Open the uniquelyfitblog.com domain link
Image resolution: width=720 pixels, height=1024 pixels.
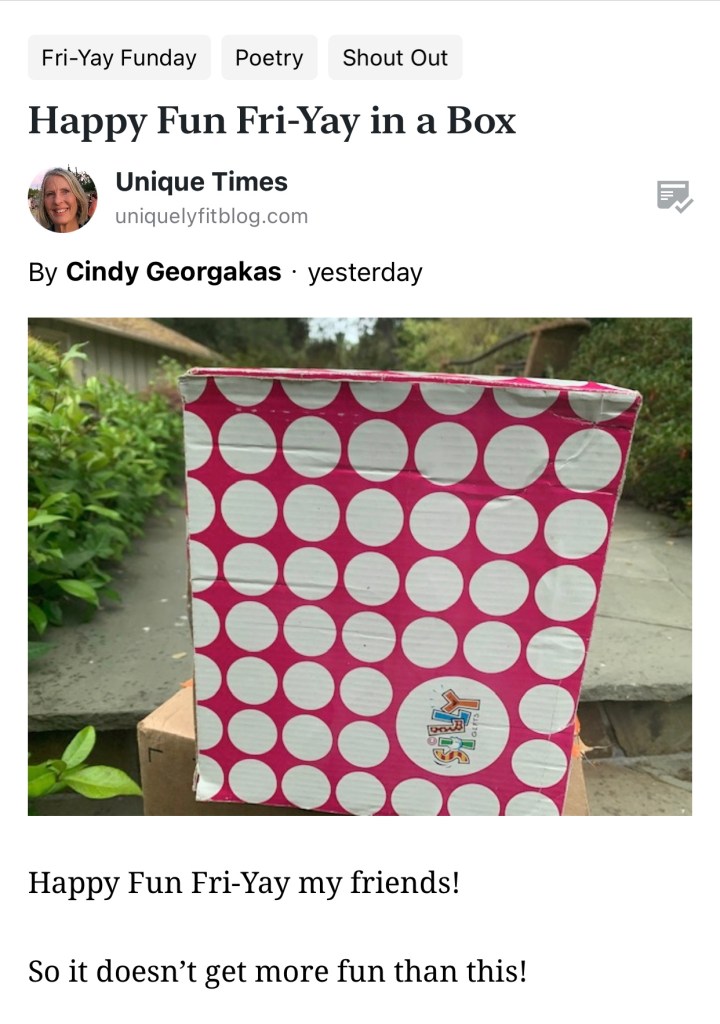pos(211,216)
